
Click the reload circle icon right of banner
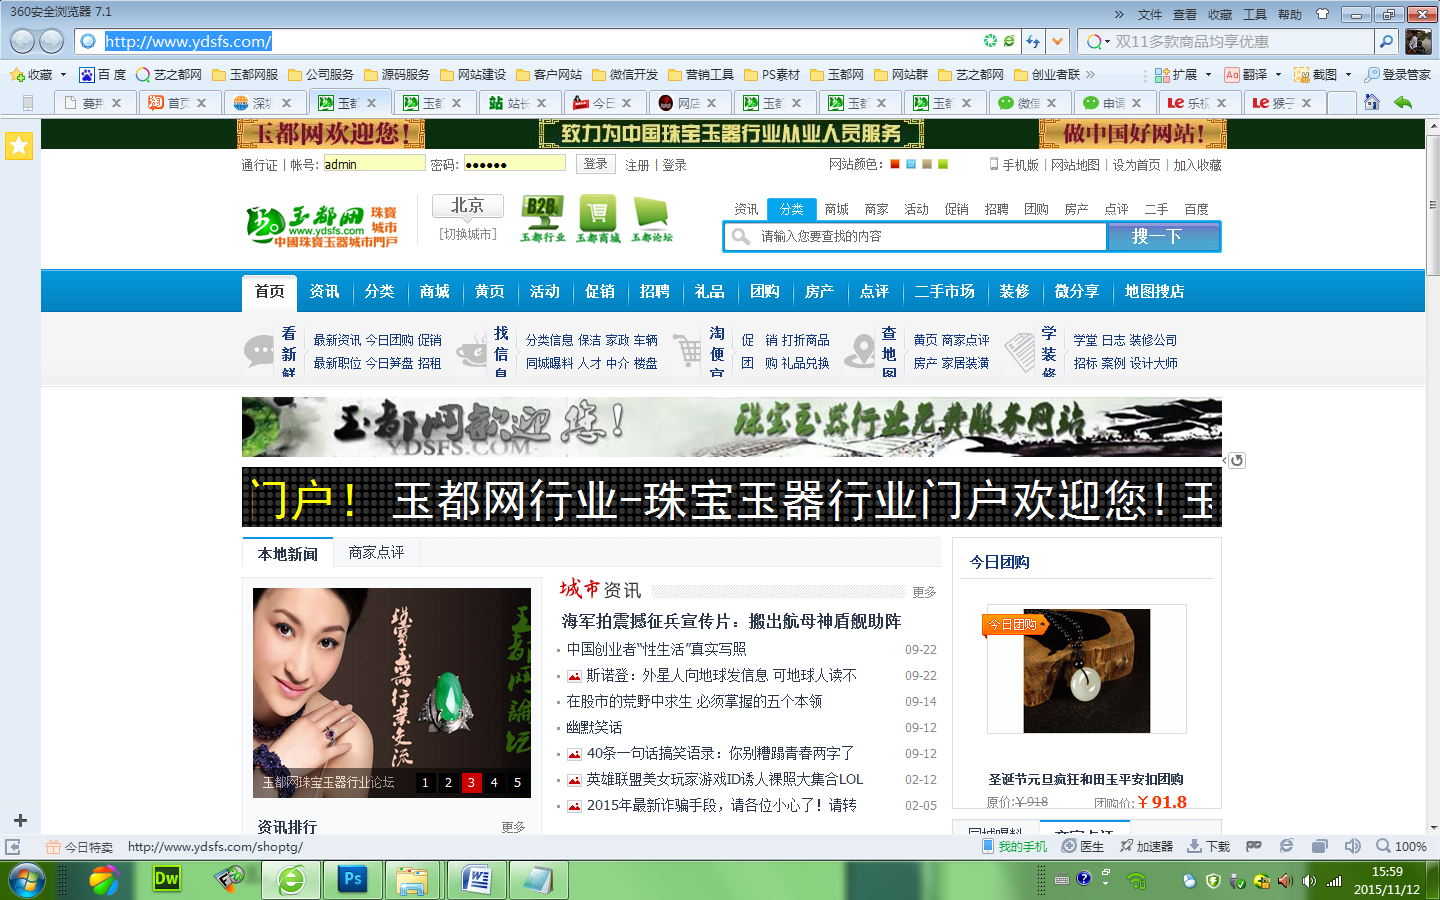1237,460
